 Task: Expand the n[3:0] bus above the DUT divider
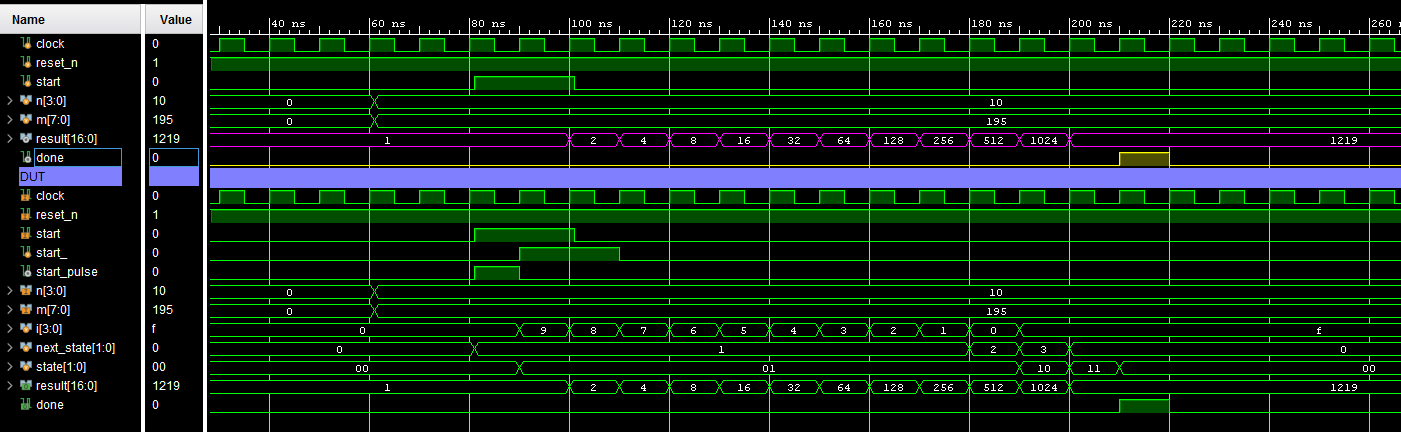tap(9, 101)
